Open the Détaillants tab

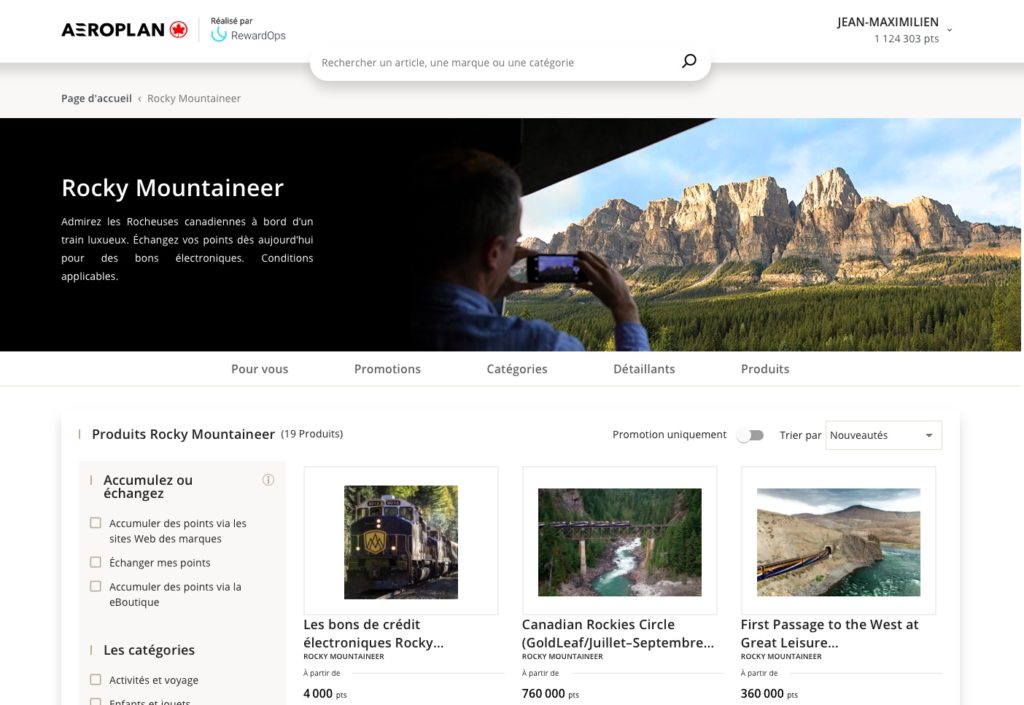(x=644, y=369)
